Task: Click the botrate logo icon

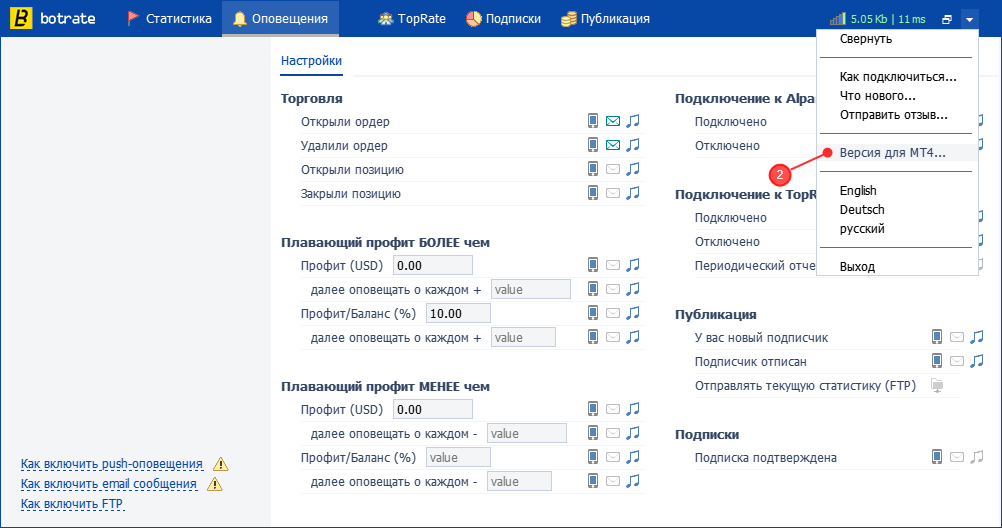Action: point(21,19)
